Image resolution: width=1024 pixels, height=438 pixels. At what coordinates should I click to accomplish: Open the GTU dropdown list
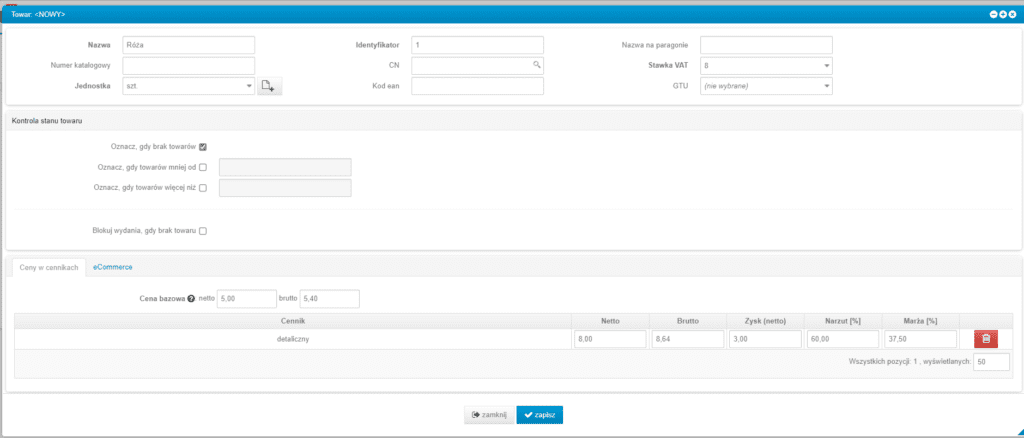pos(826,86)
